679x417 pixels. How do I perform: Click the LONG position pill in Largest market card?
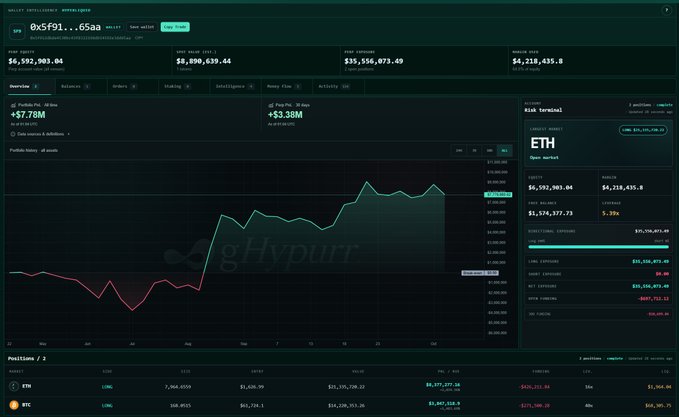pyautogui.click(x=643, y=130)
